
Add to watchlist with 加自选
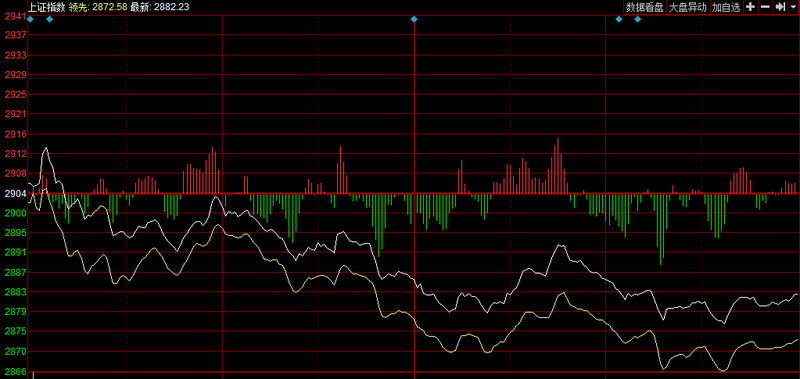click(x=726, y=7)
